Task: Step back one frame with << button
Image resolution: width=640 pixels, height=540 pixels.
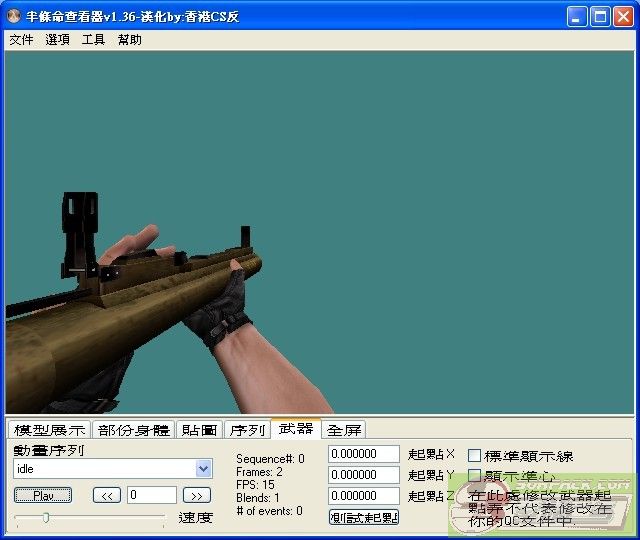Action: click(107, 496)
